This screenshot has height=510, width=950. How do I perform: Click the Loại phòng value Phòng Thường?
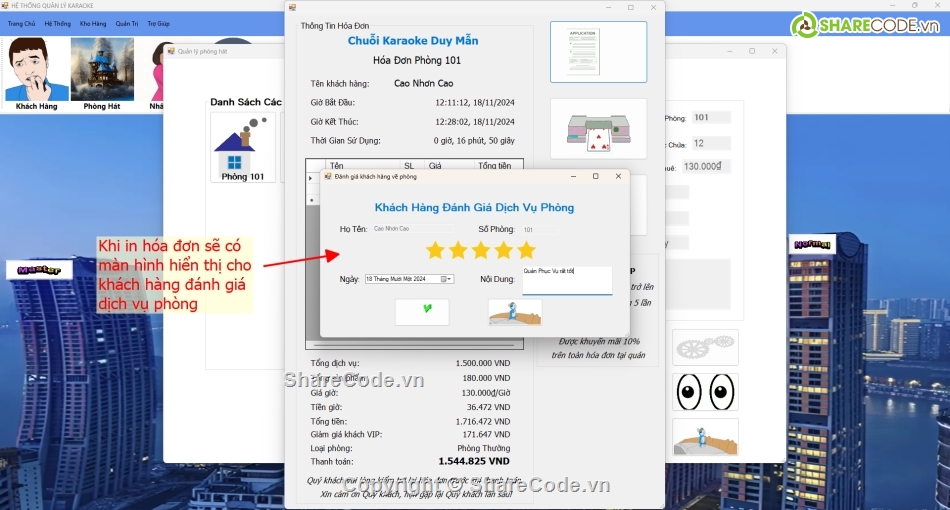(x=483, y=448)
